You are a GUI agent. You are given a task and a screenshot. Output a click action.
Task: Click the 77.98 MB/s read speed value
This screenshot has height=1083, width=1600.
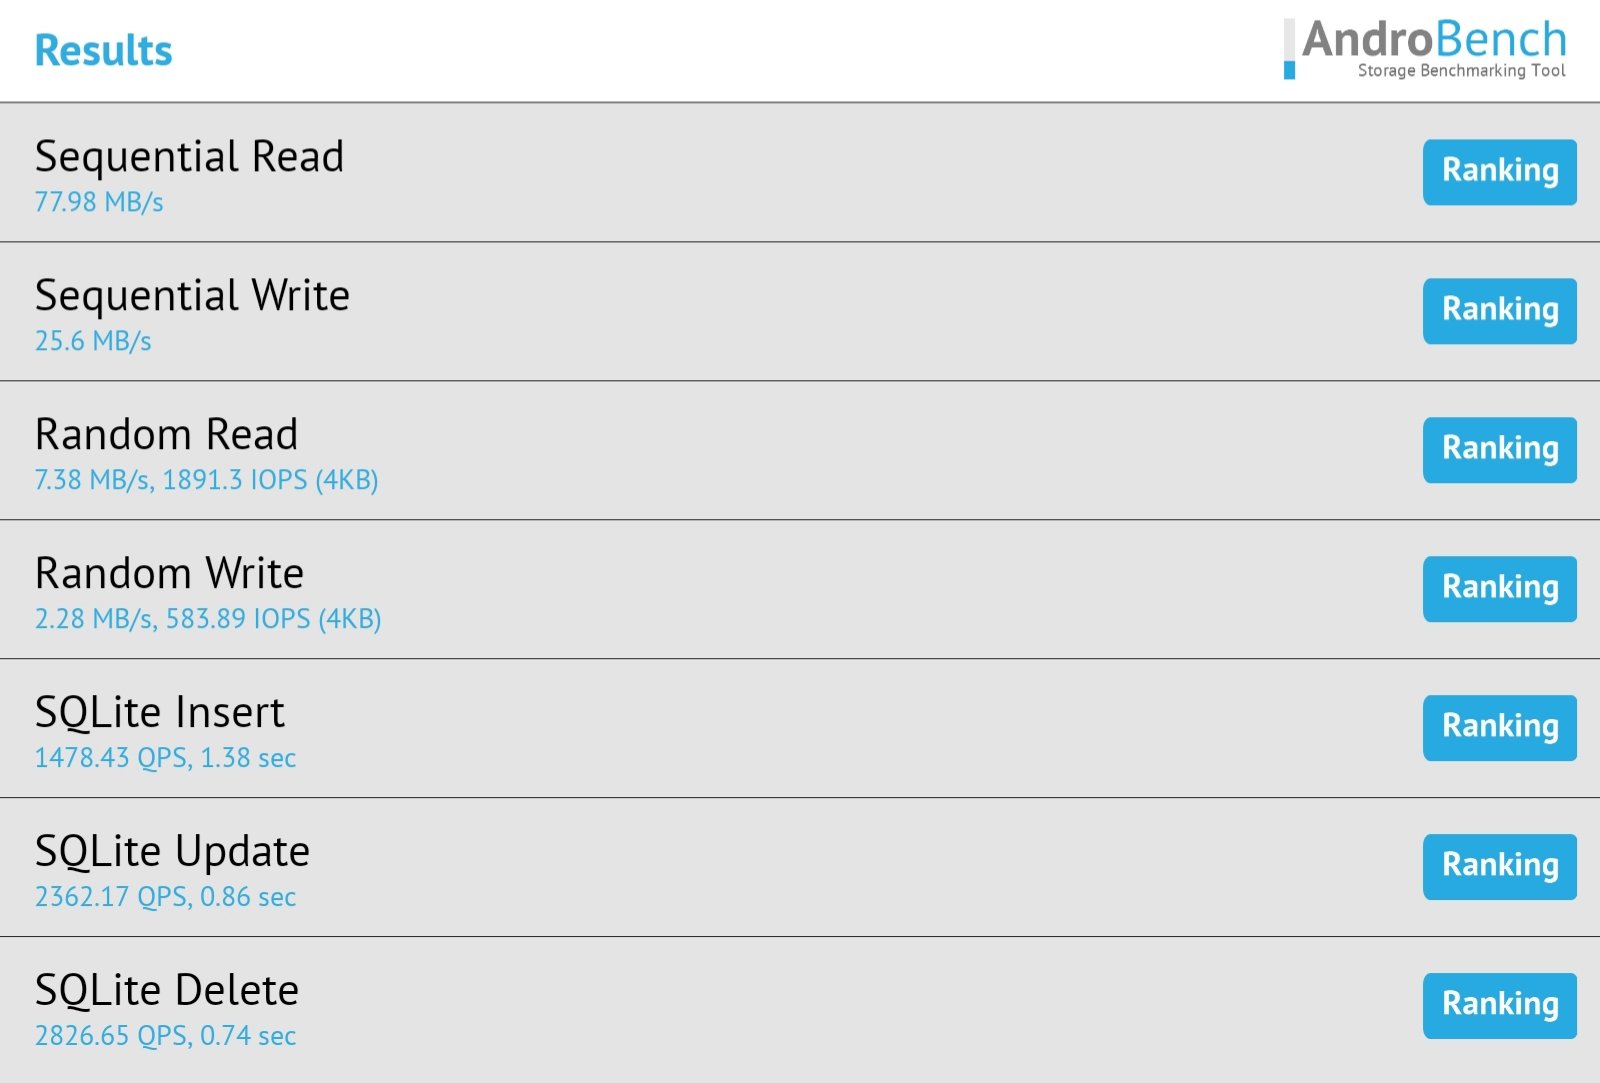[99, 202]
